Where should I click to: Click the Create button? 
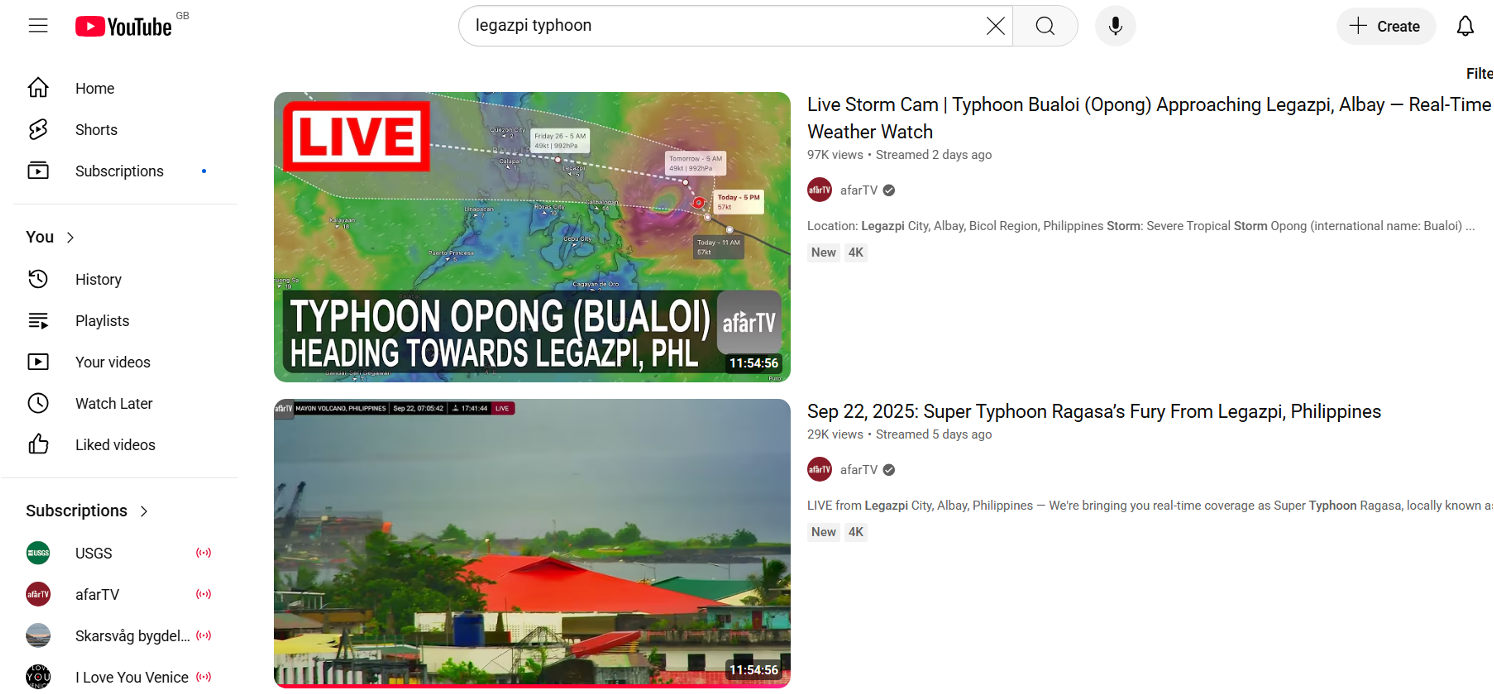pyautogui.click(x=1385, y=26)
